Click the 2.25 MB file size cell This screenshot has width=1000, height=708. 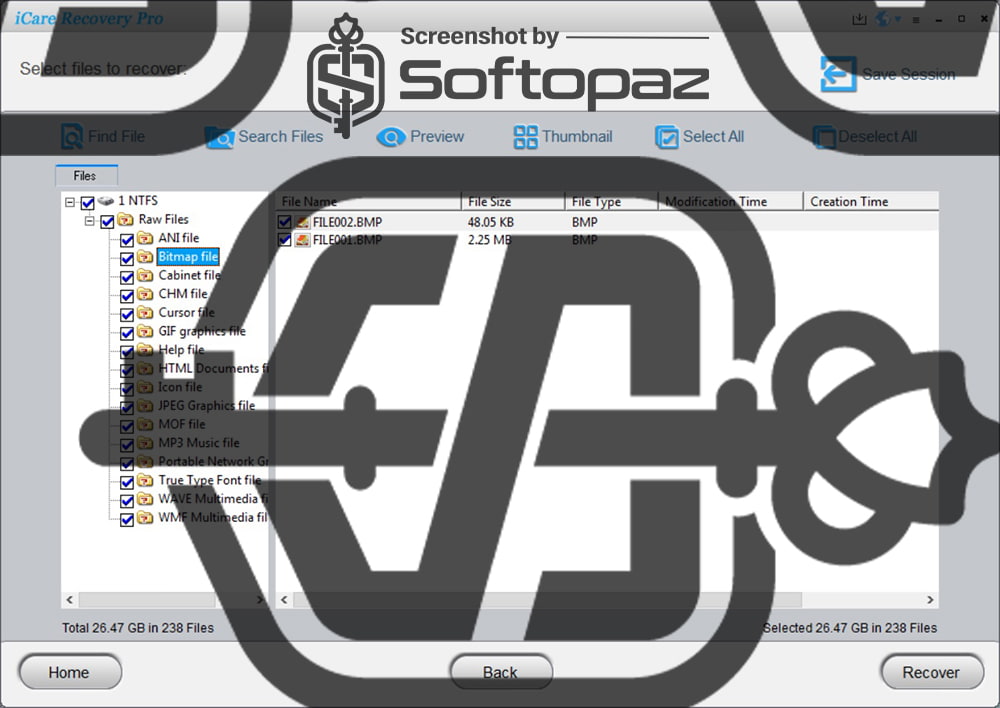tap(490, 240)
